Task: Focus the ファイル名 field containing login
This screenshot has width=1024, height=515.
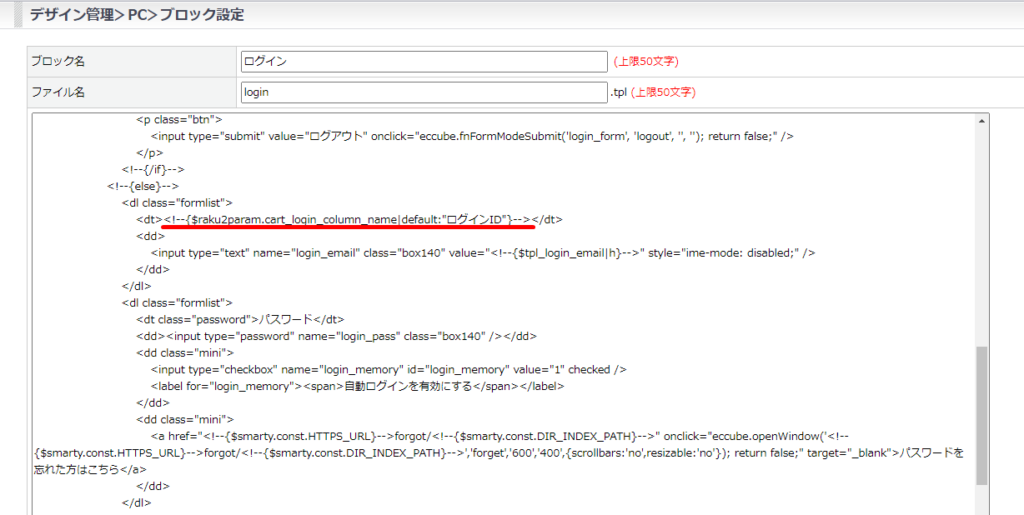Action: point(424,92)
